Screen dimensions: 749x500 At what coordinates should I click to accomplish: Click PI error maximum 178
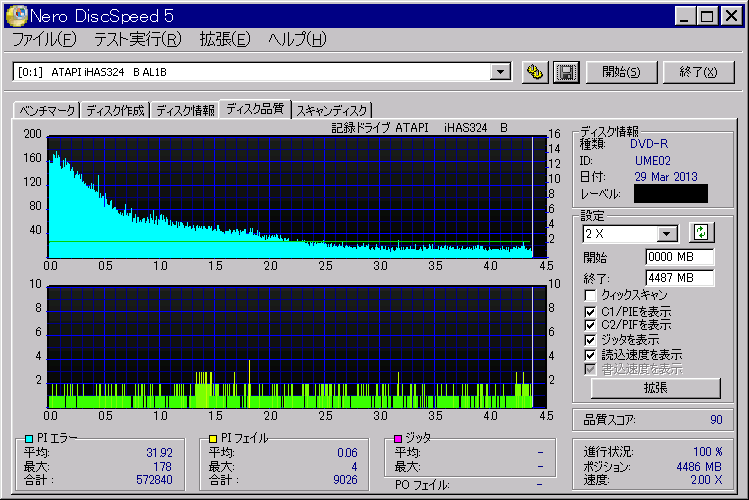tap(162, 467)
